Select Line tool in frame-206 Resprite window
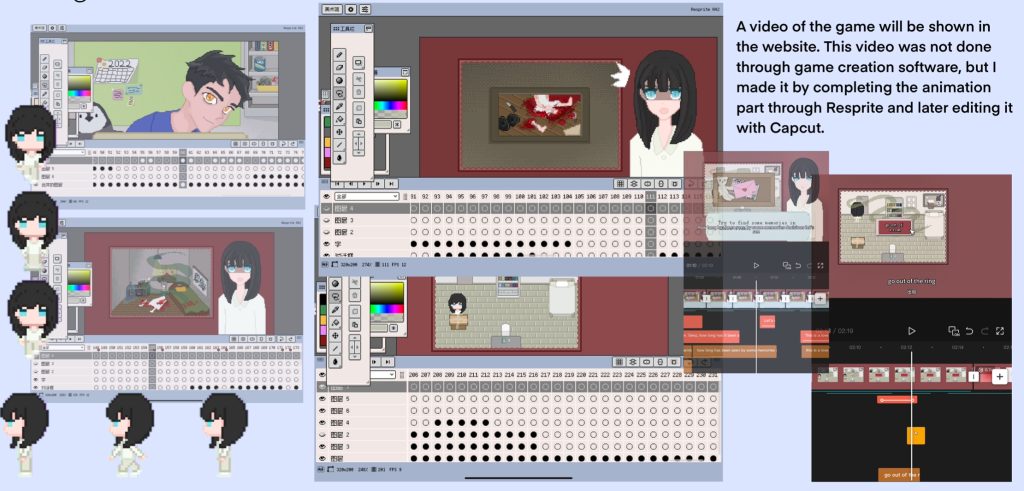Image resolution: width=1024 pixels, height=491 pixels. point(338,348)
